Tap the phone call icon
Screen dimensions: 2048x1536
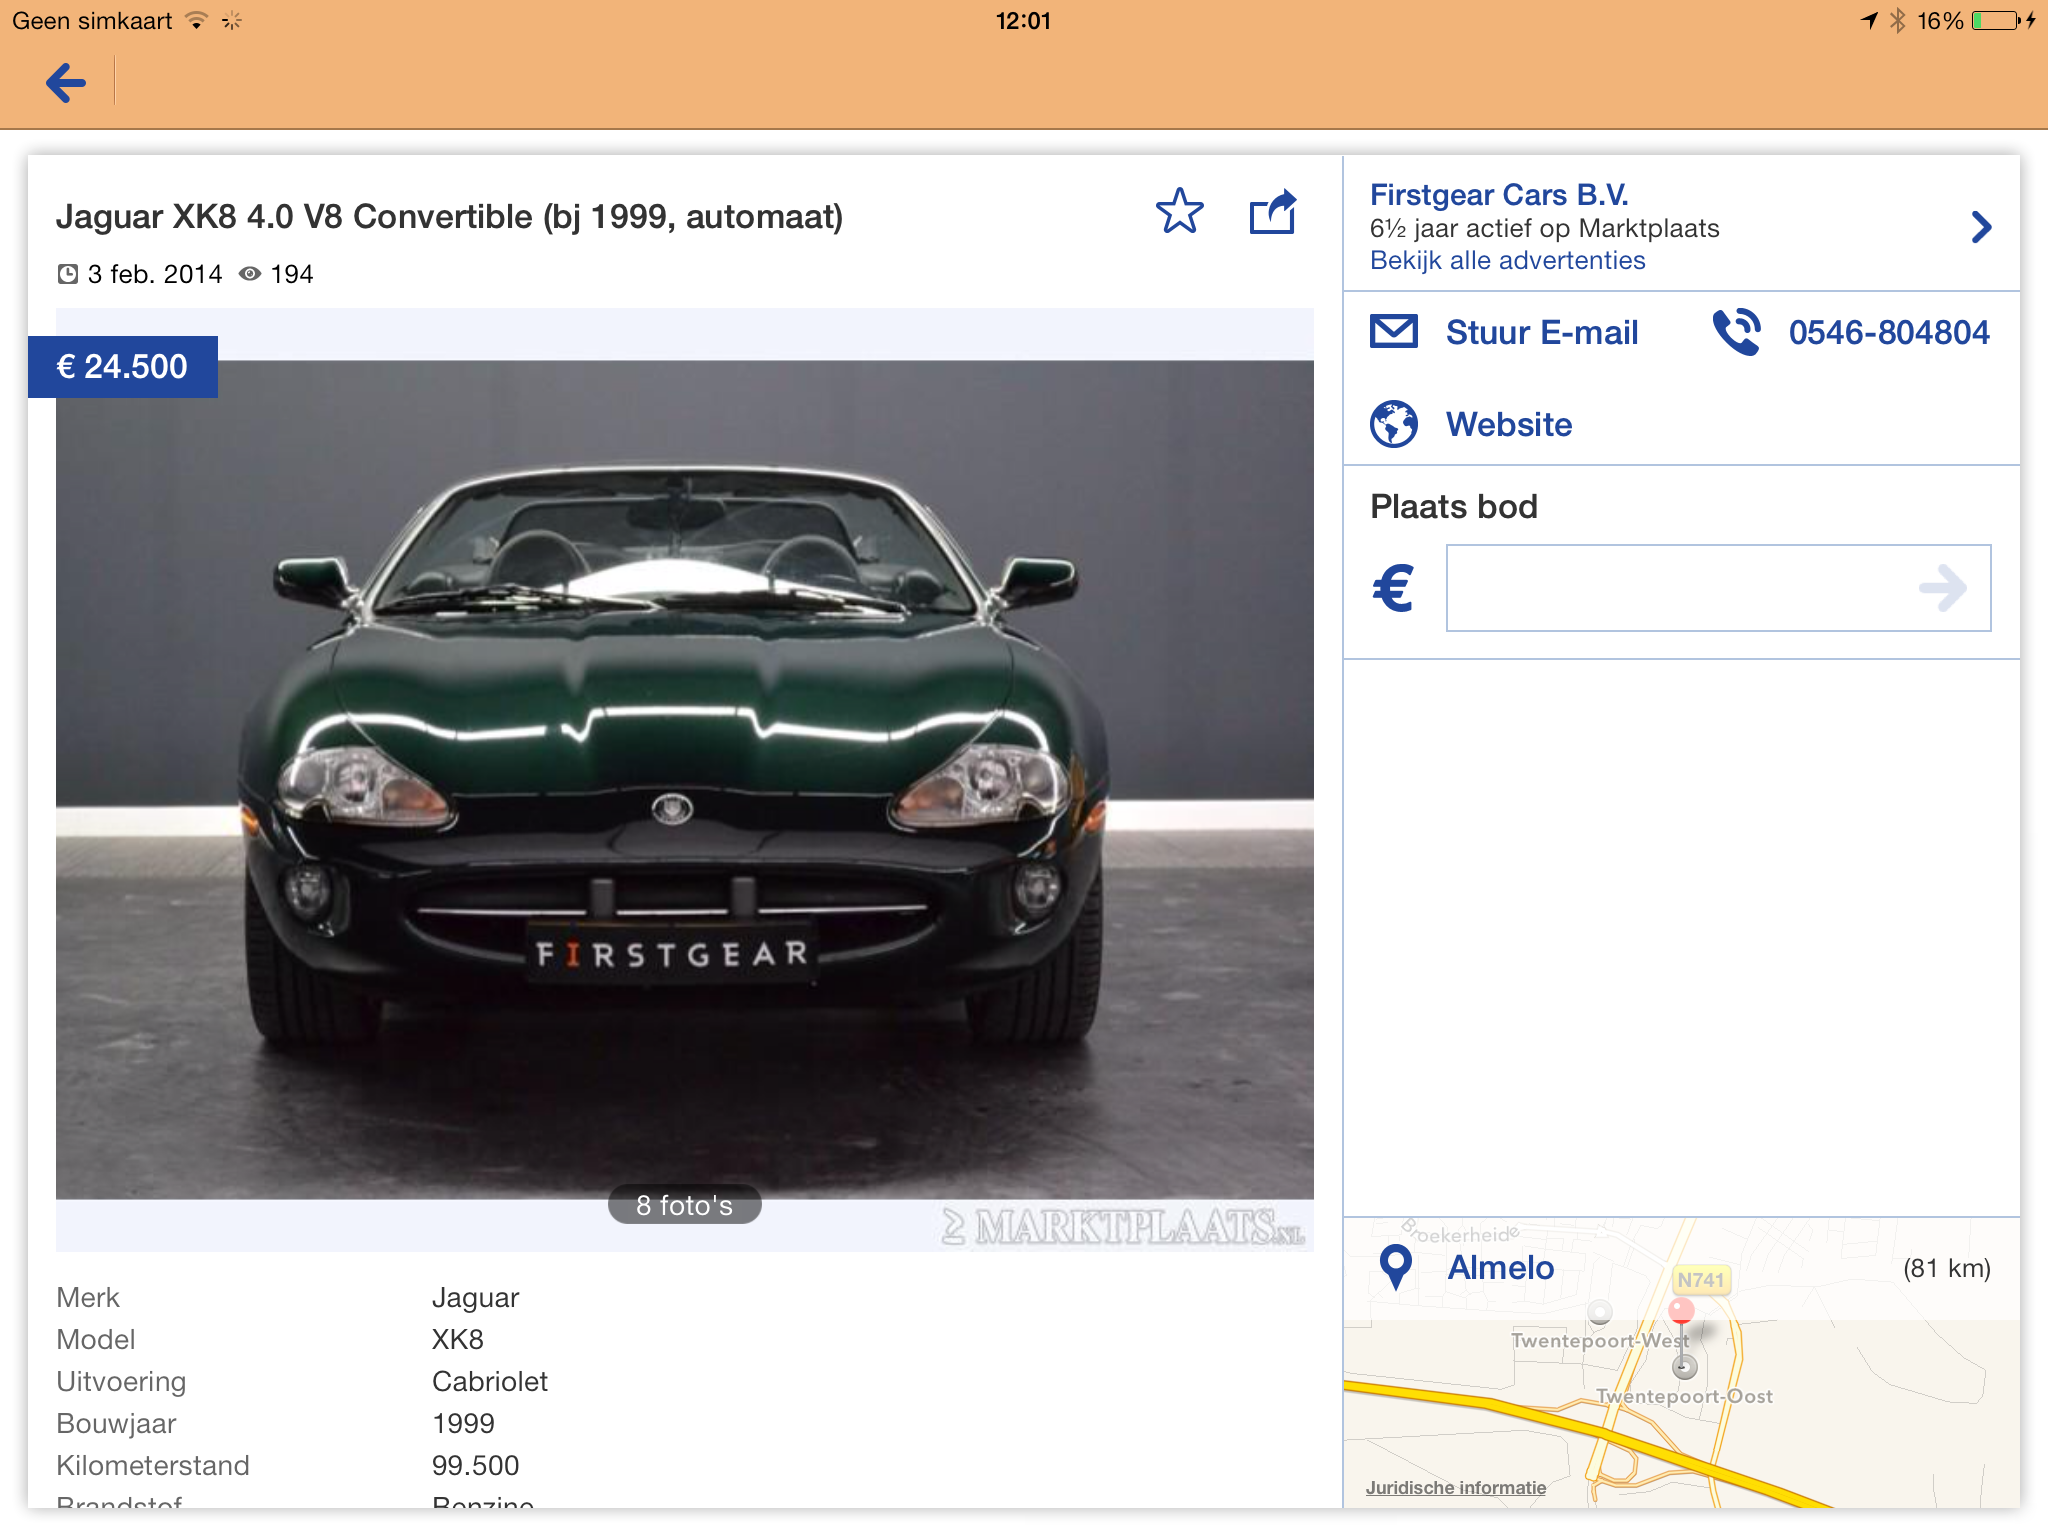pyautogui.click(x=1737, y=332)
